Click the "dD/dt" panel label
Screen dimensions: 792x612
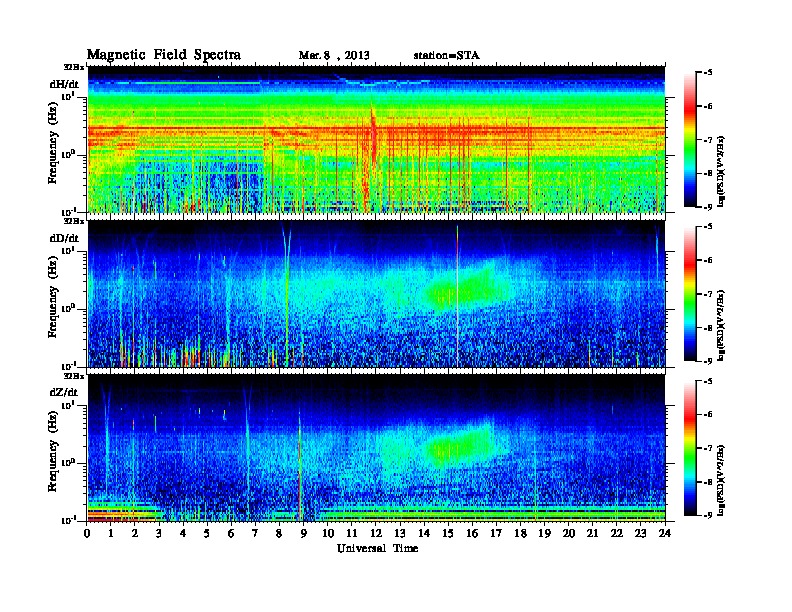pos(64,238)
